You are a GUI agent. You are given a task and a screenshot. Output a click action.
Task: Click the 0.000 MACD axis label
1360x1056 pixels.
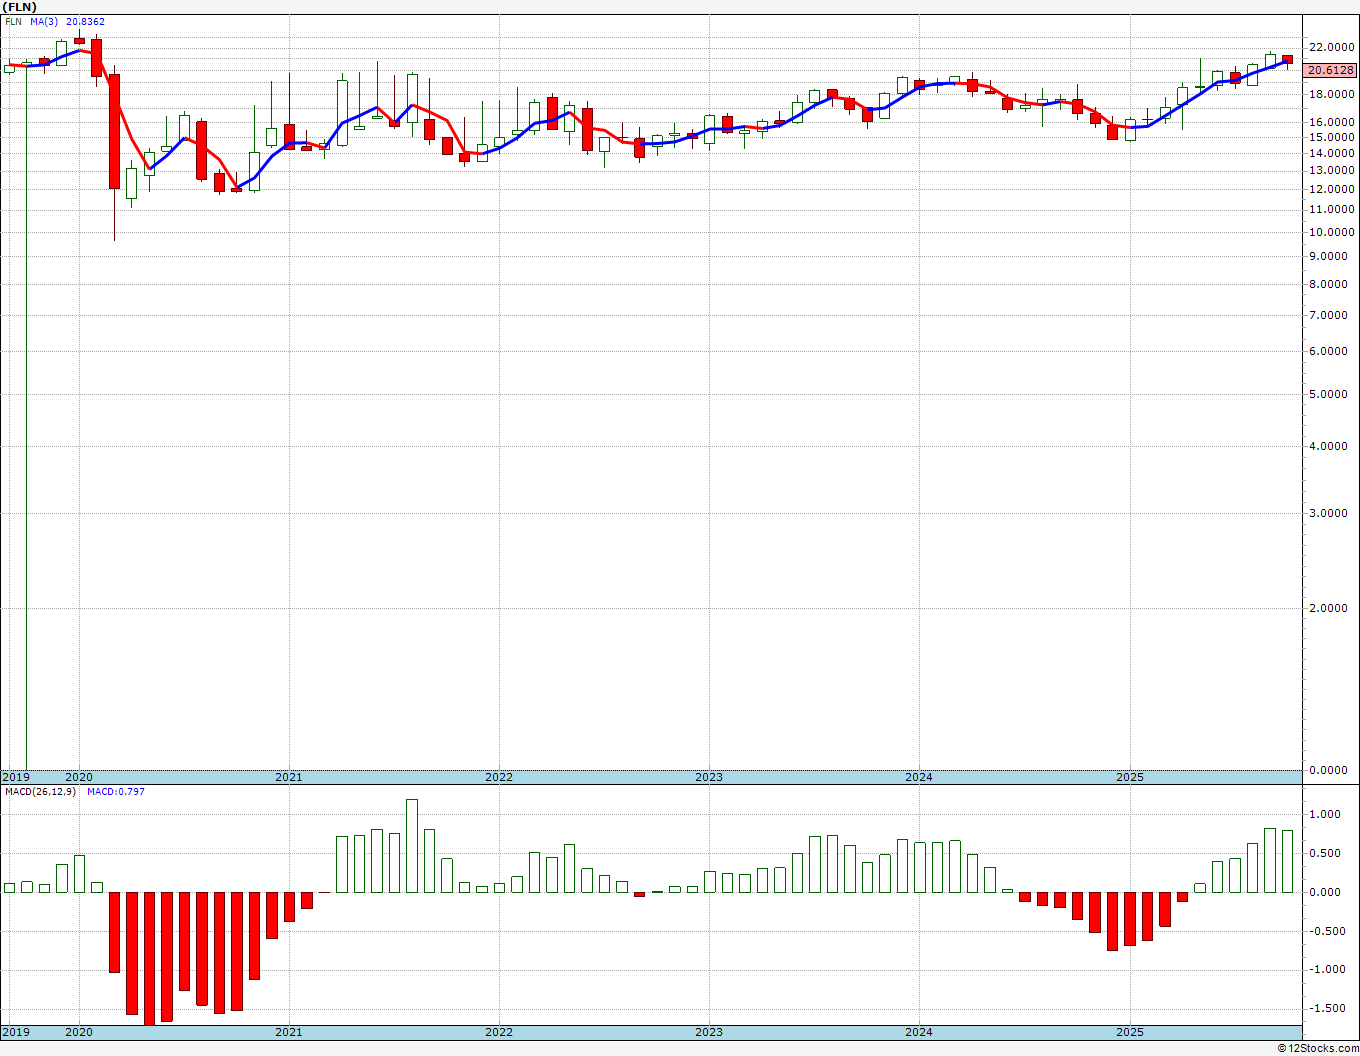click(x=1325, y=893)
